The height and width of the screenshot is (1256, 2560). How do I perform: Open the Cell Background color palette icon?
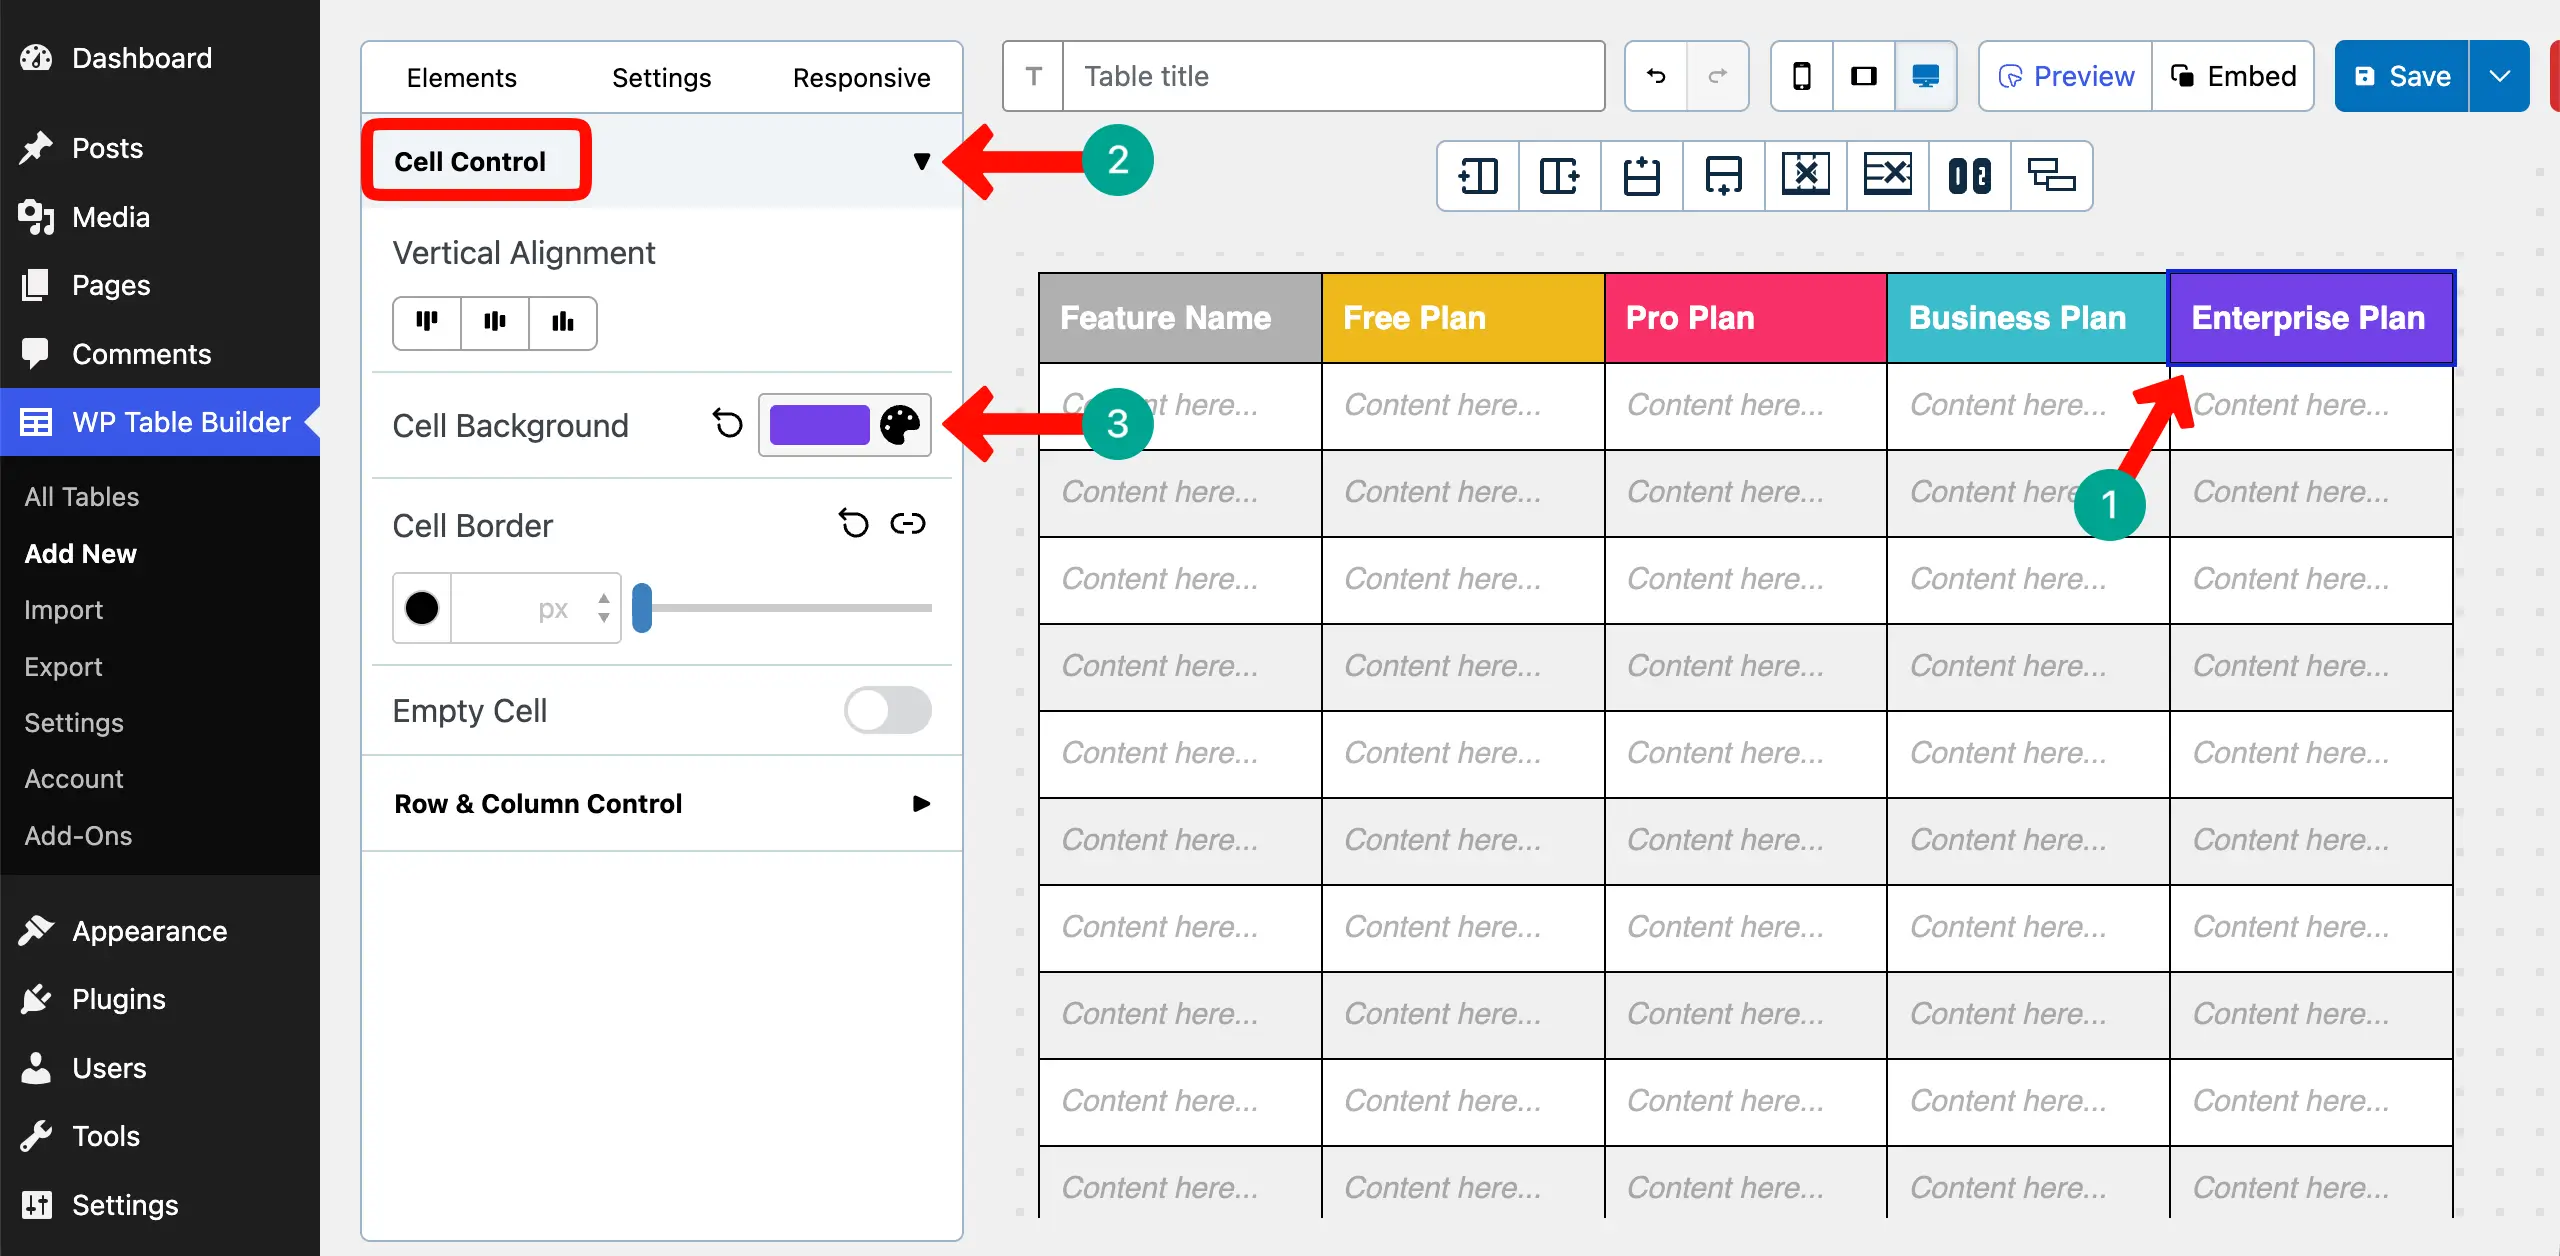(901, 425)
